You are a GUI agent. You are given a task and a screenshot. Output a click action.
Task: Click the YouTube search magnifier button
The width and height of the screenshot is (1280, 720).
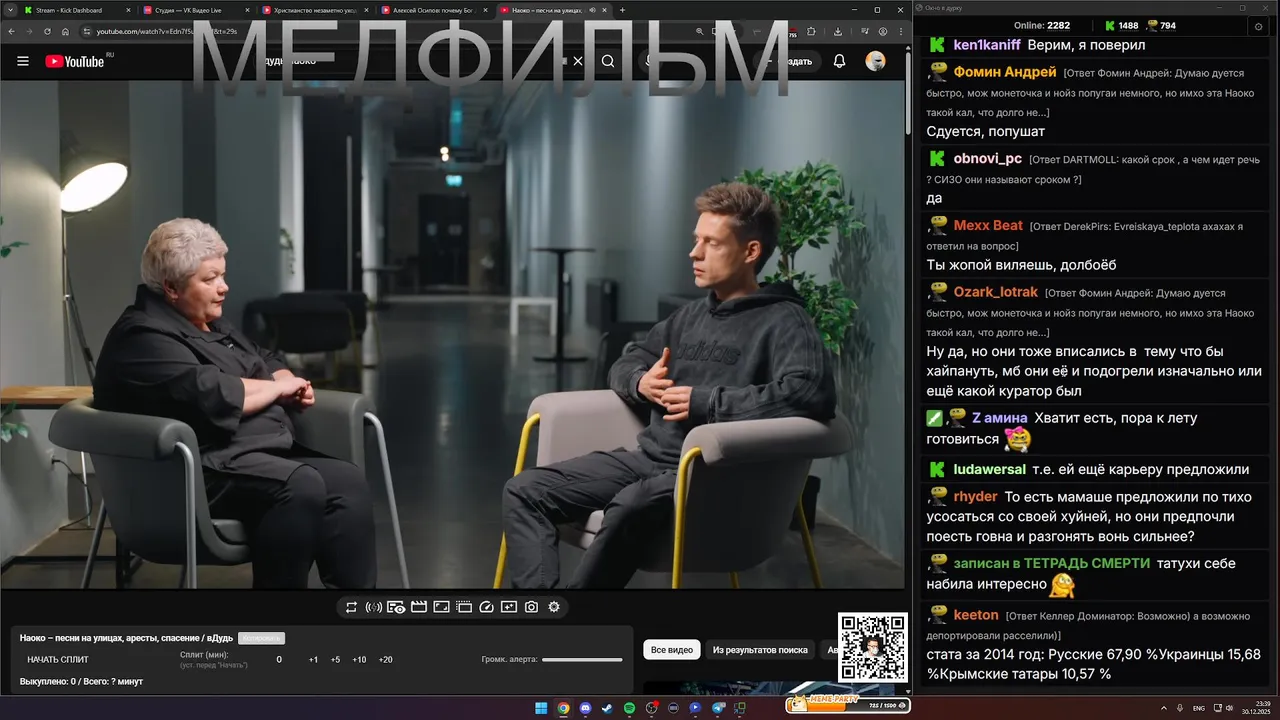tap(608, 61)
